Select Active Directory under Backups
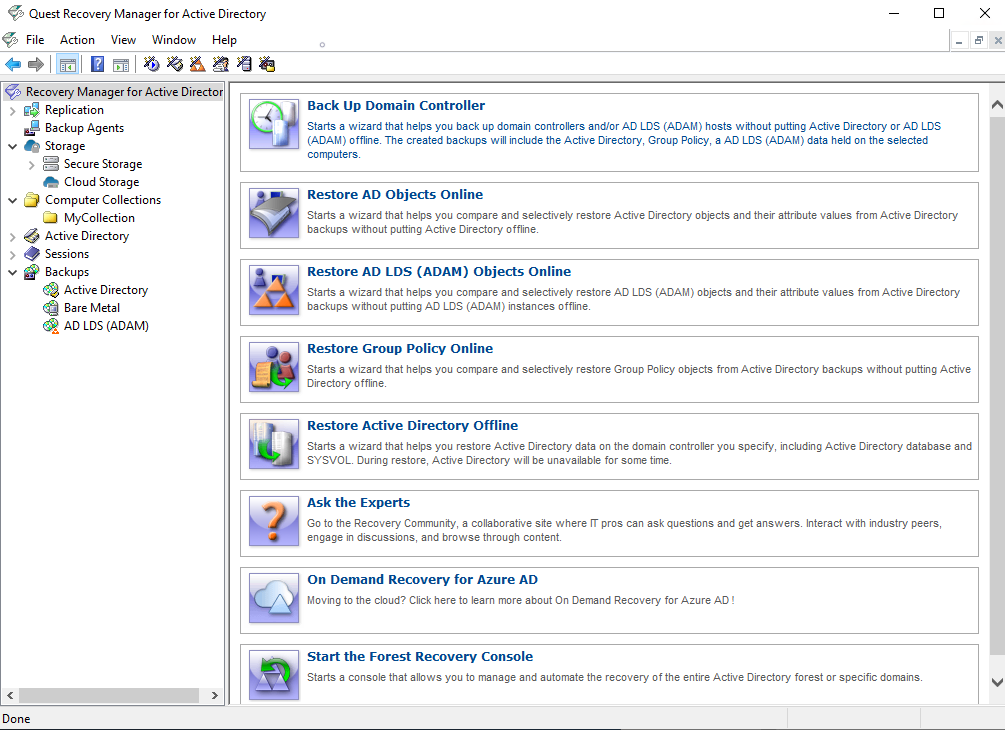Image resolution: width=1005 pixels, height=730 pixels. pos(106,290)
